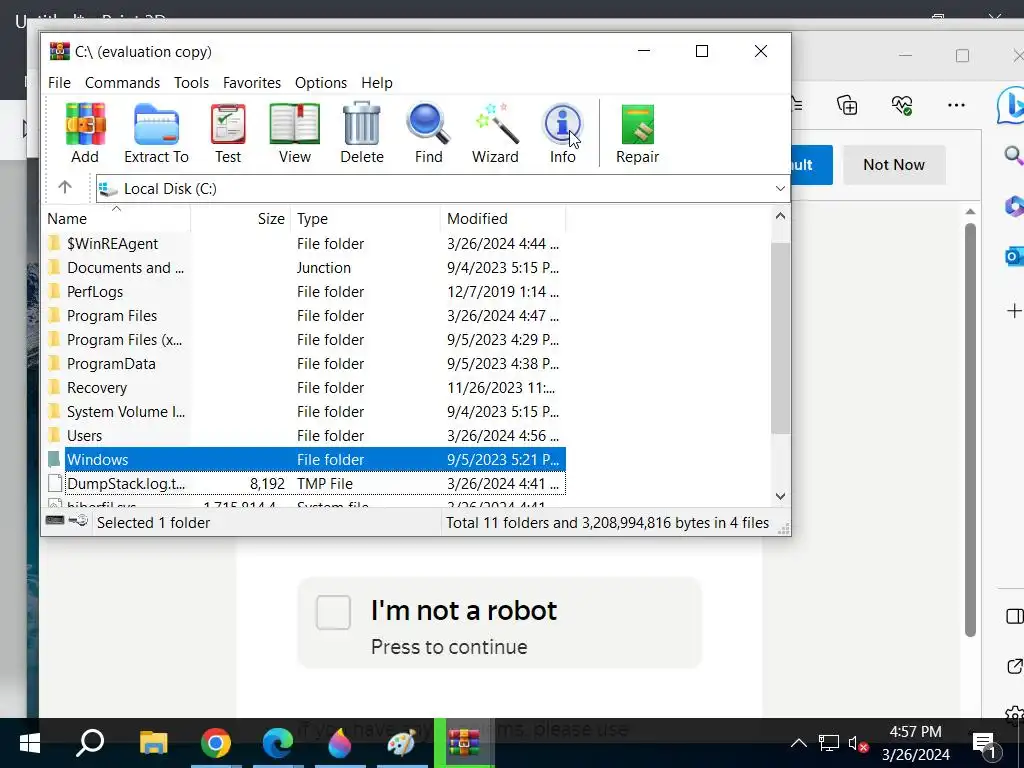Click the Delete trash can icon

362,133
